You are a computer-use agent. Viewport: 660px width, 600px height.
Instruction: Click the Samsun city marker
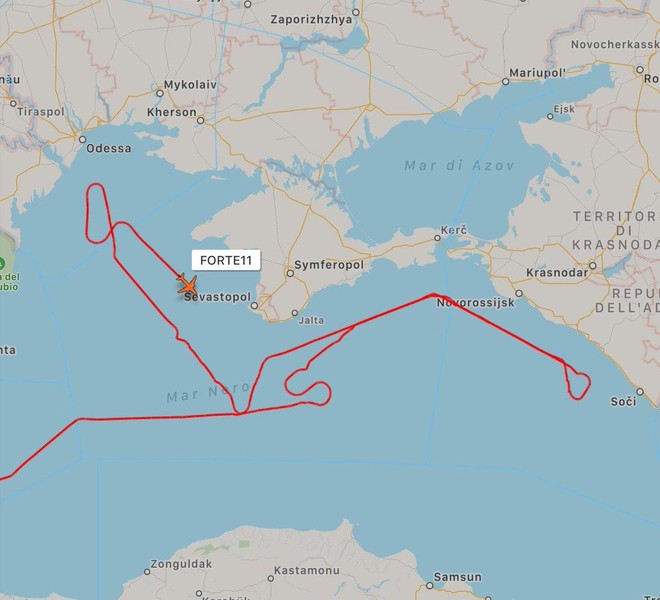pos(429,585)
